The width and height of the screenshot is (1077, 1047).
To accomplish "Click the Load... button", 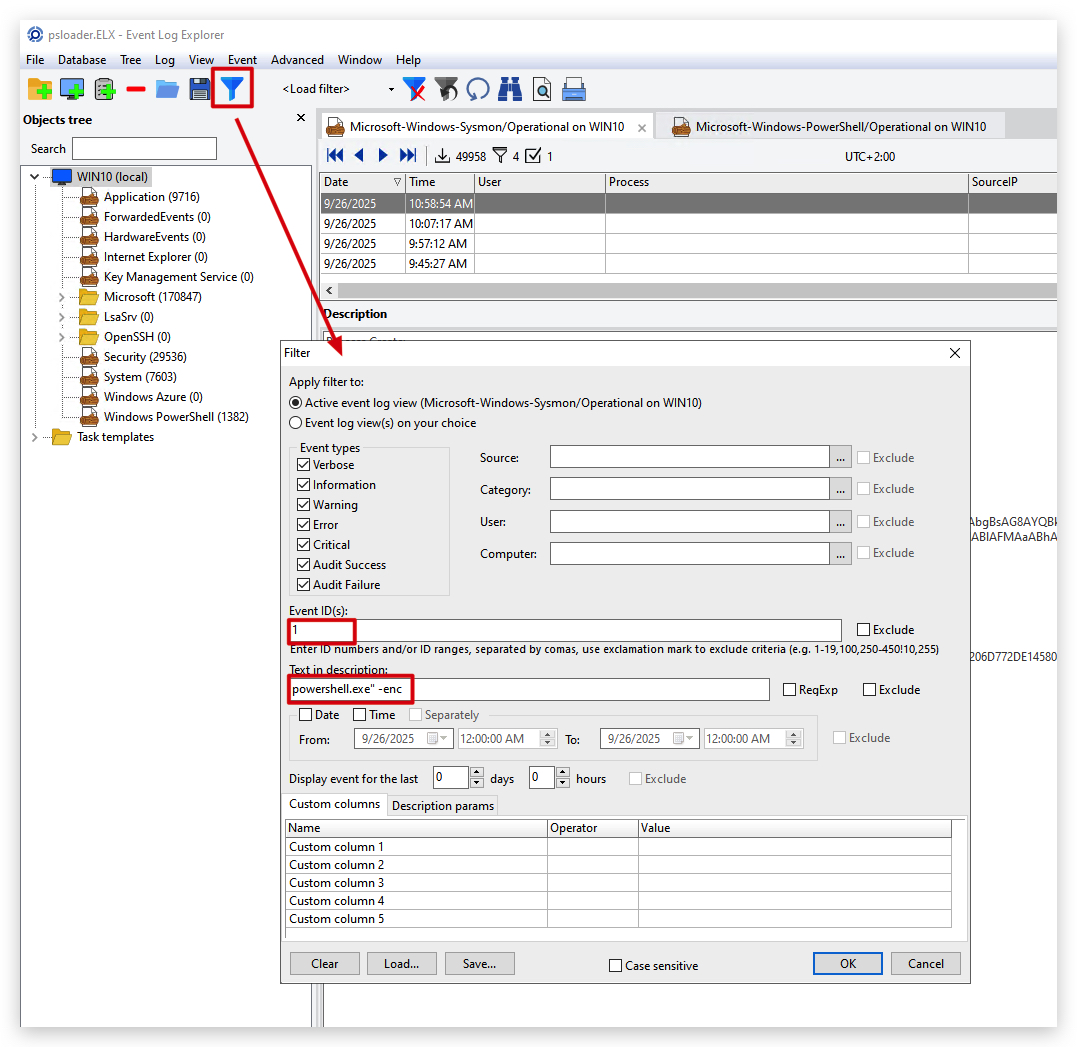I will (x=401, y=964).
